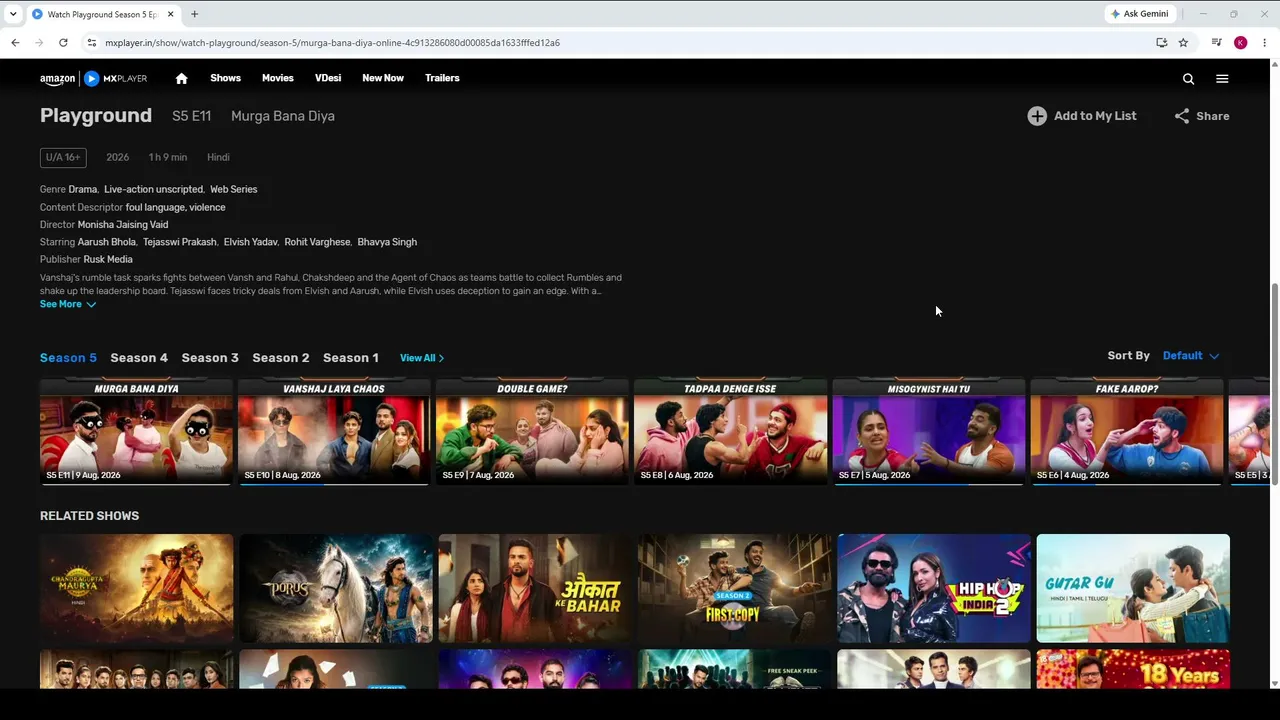Open the Chrome profile avatar
Screen dimensions: 1280x720
pos(1241,43)
